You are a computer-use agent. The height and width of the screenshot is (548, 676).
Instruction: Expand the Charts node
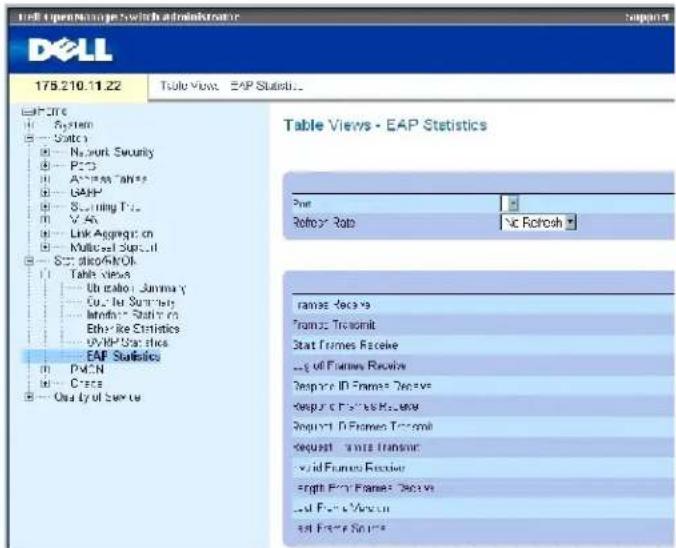pos(45,383)
